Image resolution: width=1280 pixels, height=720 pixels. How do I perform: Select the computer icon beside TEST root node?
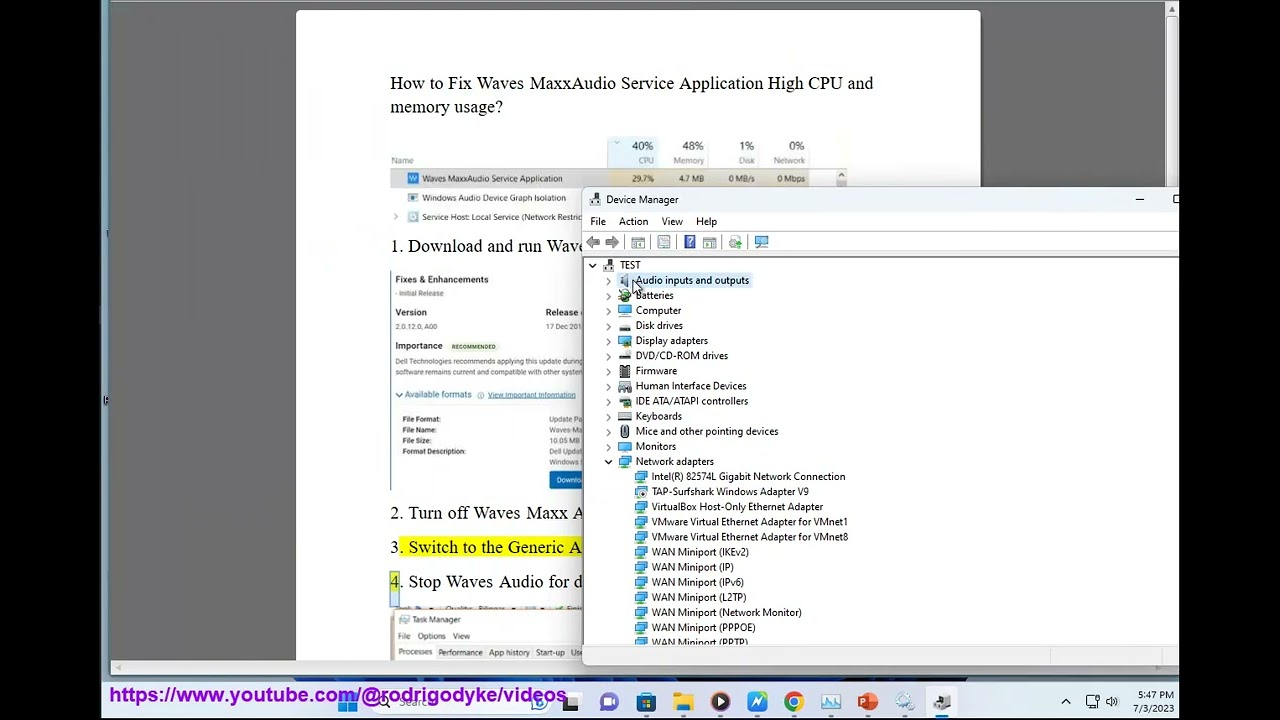click(x=609, y=266)
